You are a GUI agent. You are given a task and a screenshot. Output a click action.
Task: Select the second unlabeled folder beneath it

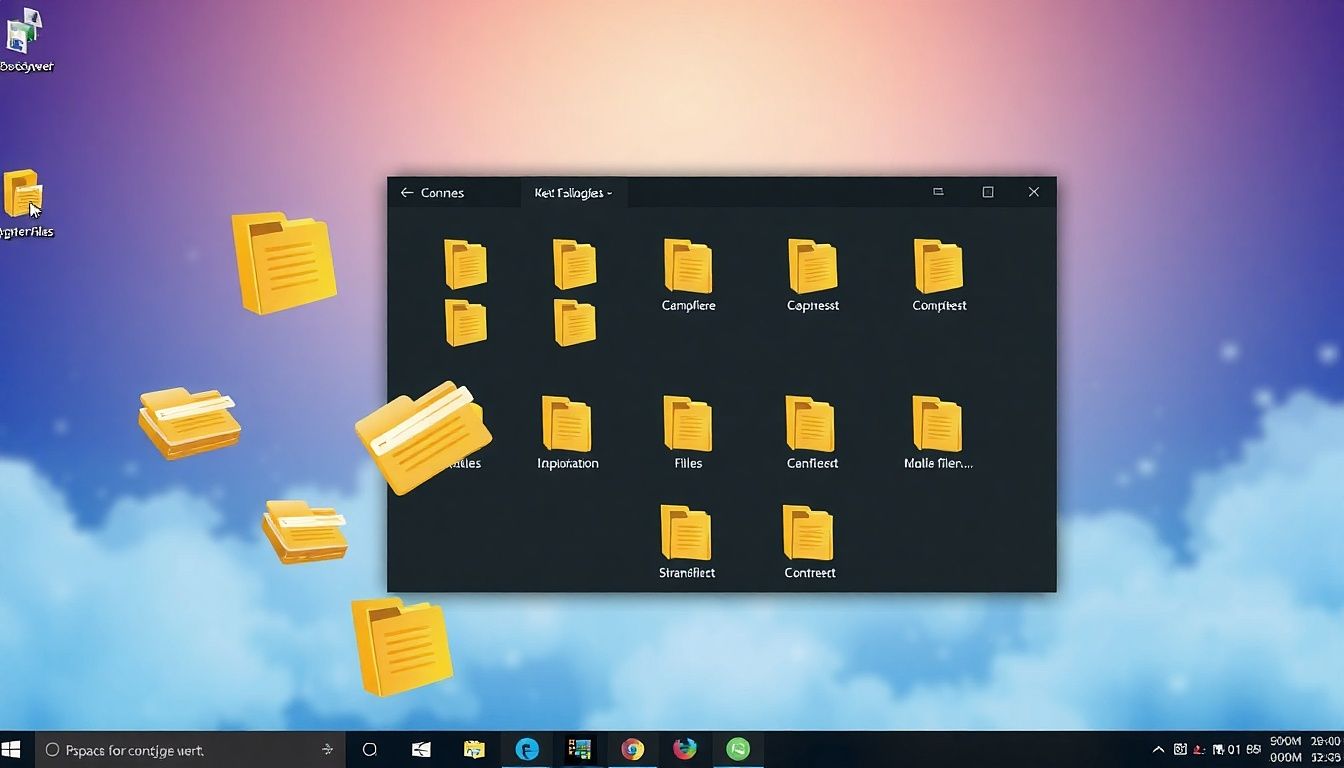[x=466, y=323]
